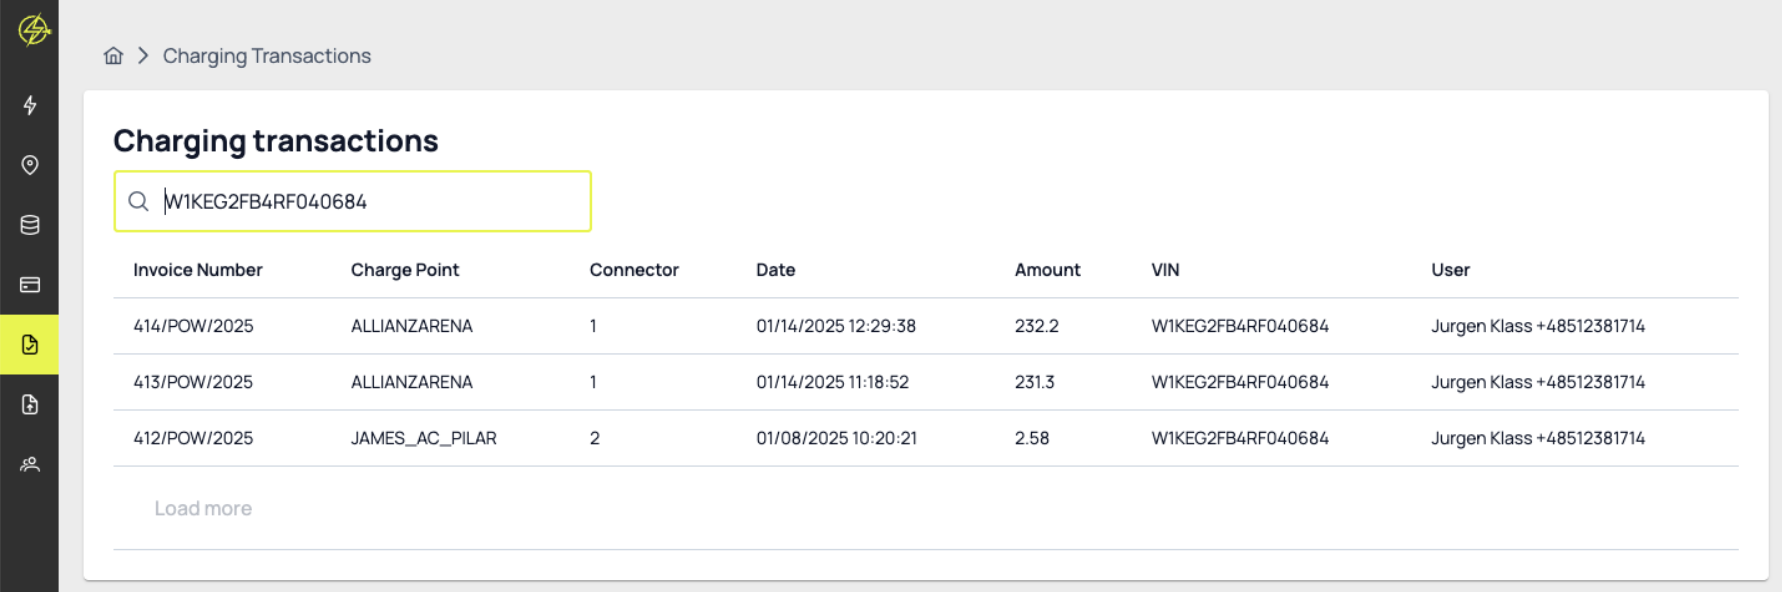Select invoice 413/POW/2025 row
The height and width of the screenshot is (592, 1782).
pos(193,382)
